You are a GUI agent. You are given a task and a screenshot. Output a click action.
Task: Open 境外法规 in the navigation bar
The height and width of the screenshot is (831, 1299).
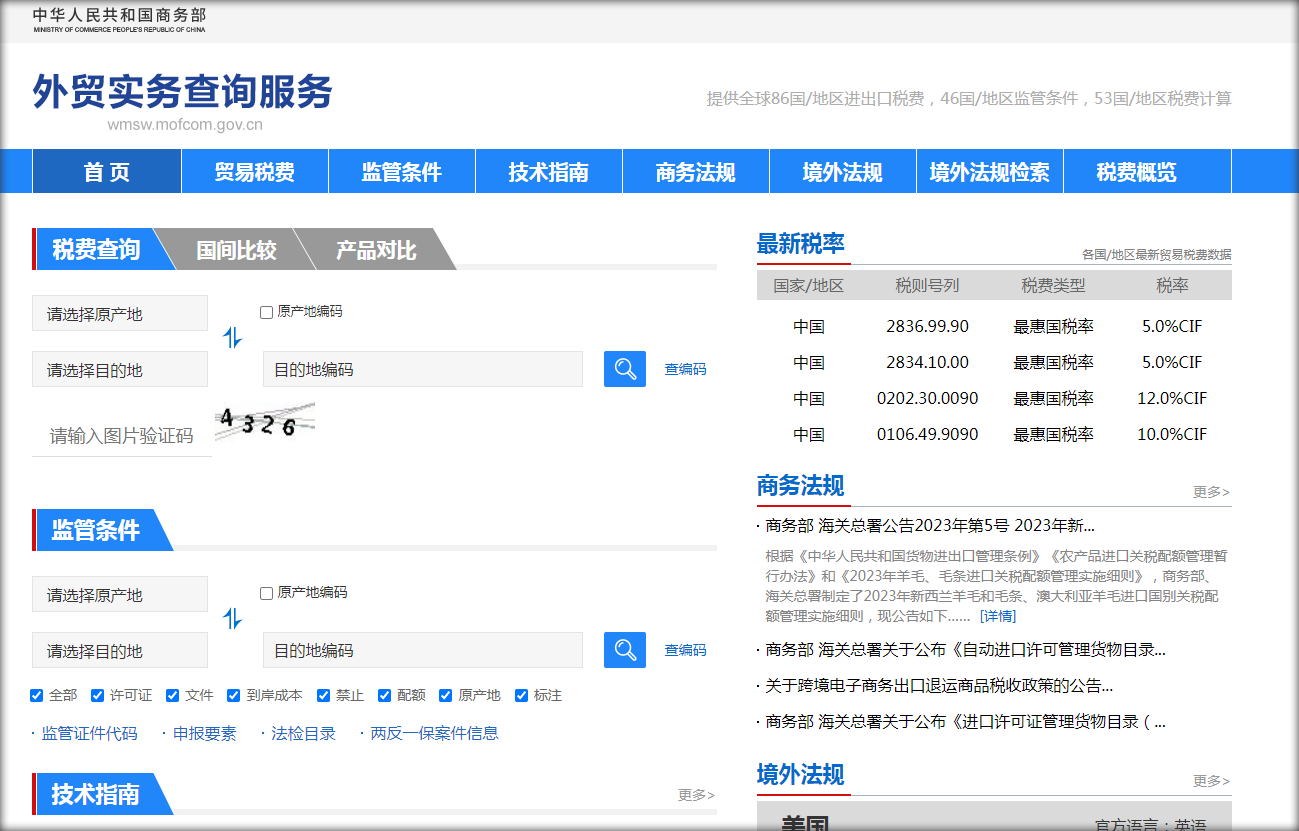tap(843, 171)
